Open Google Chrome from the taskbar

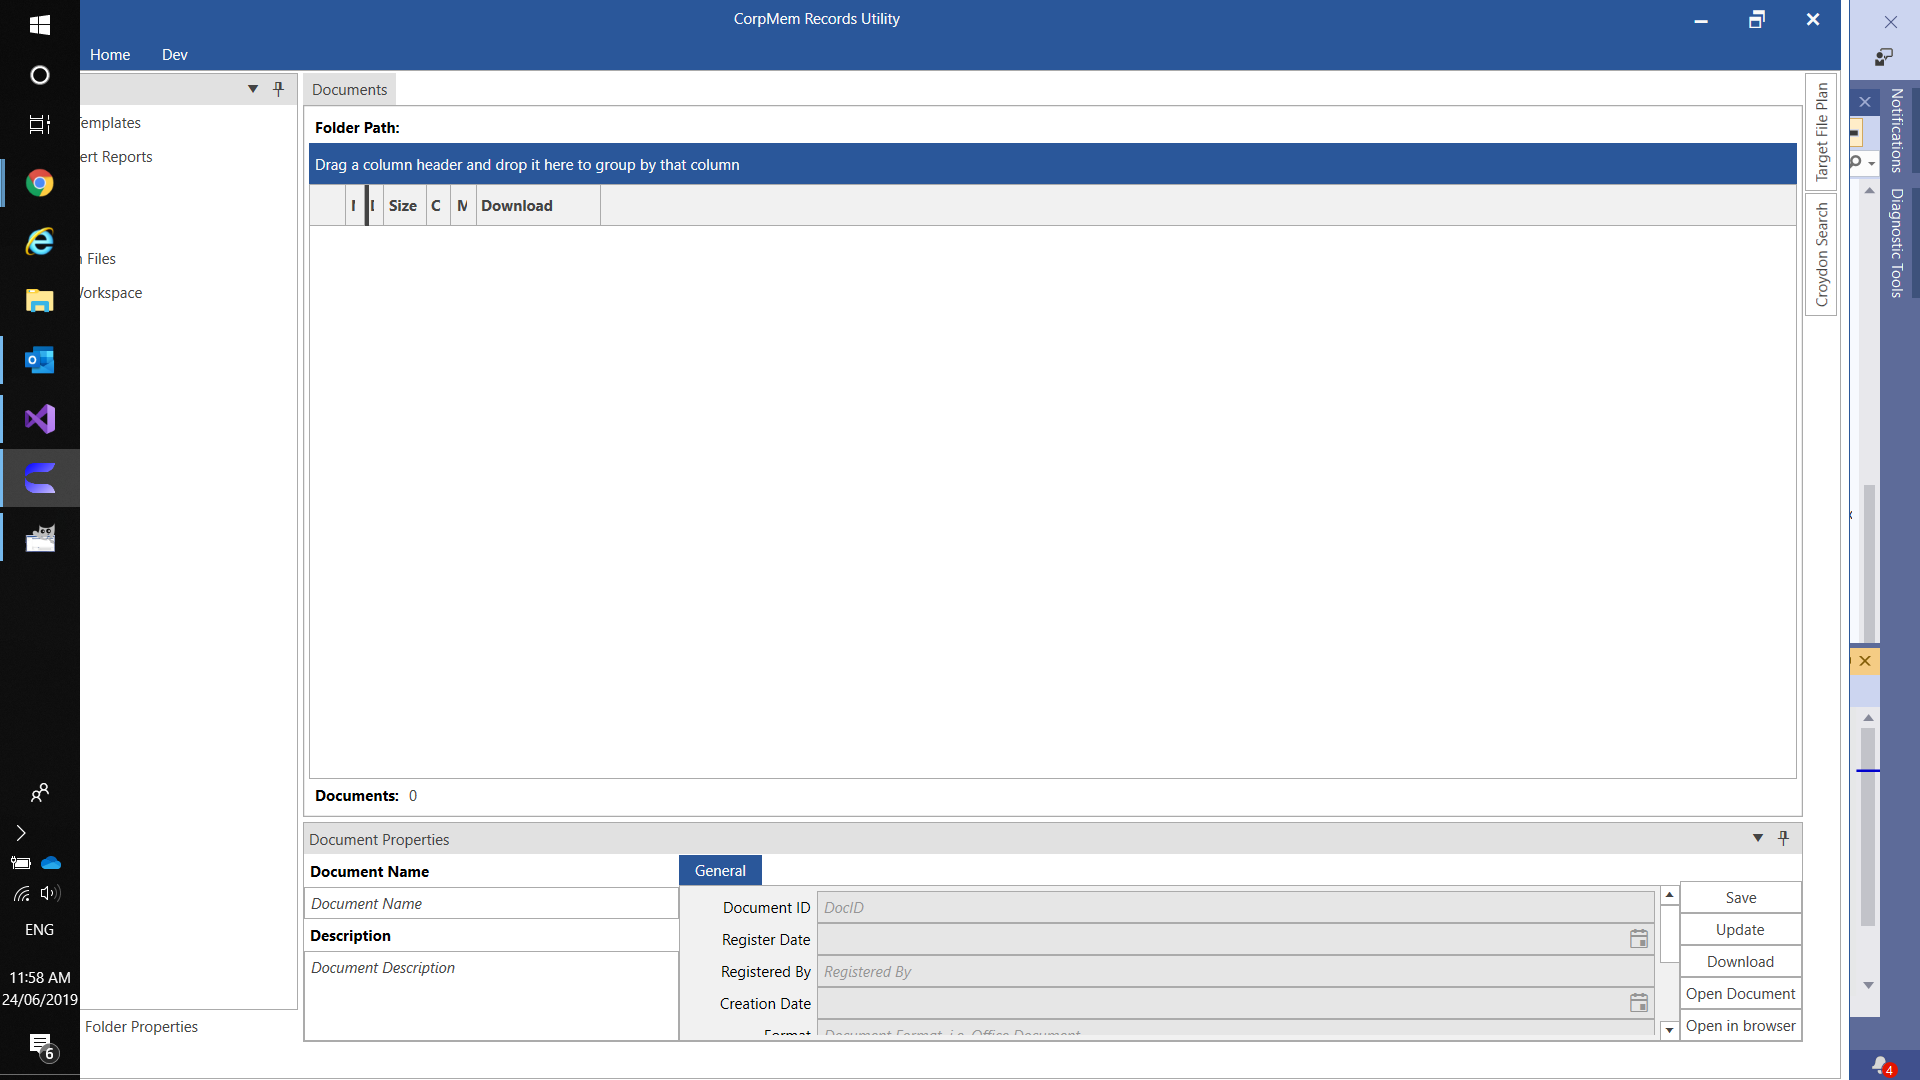click(40, 183)
